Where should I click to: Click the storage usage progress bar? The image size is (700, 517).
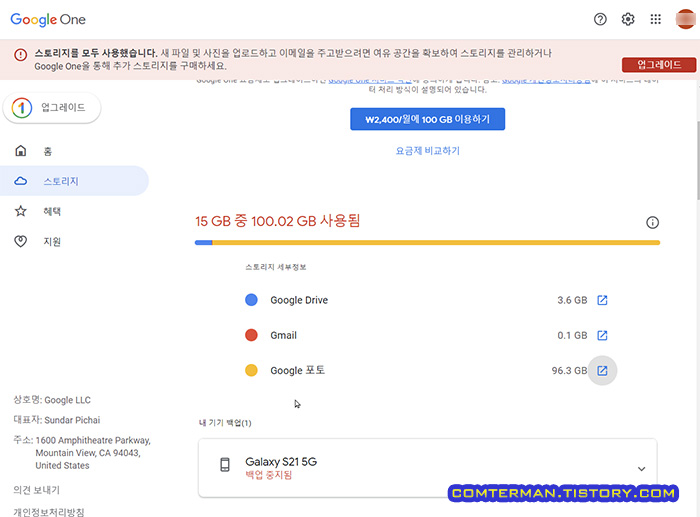(427, 243)
